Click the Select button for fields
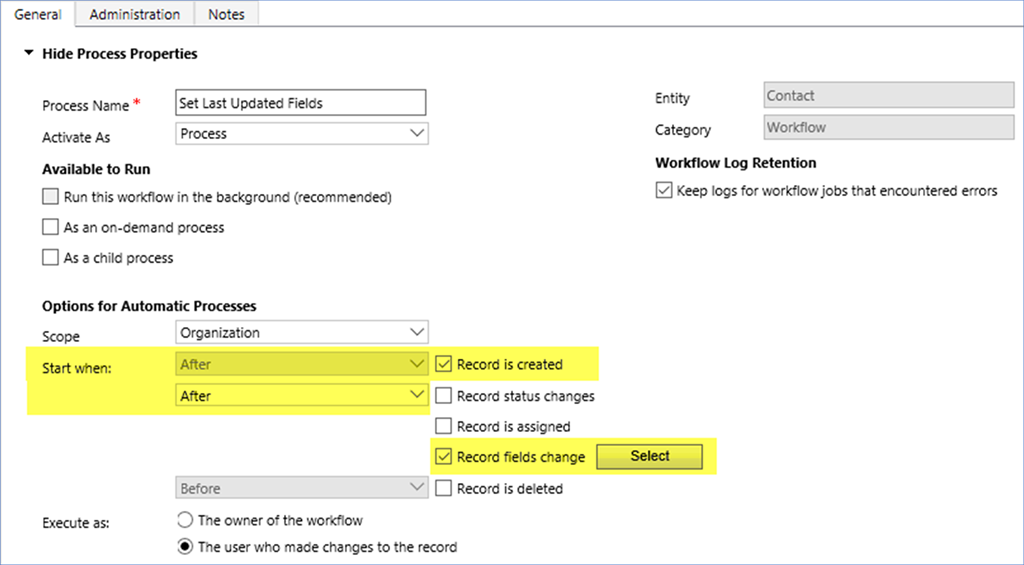Screen dimensions: 1024x565 pyautogui.click(x=649, y=456)
